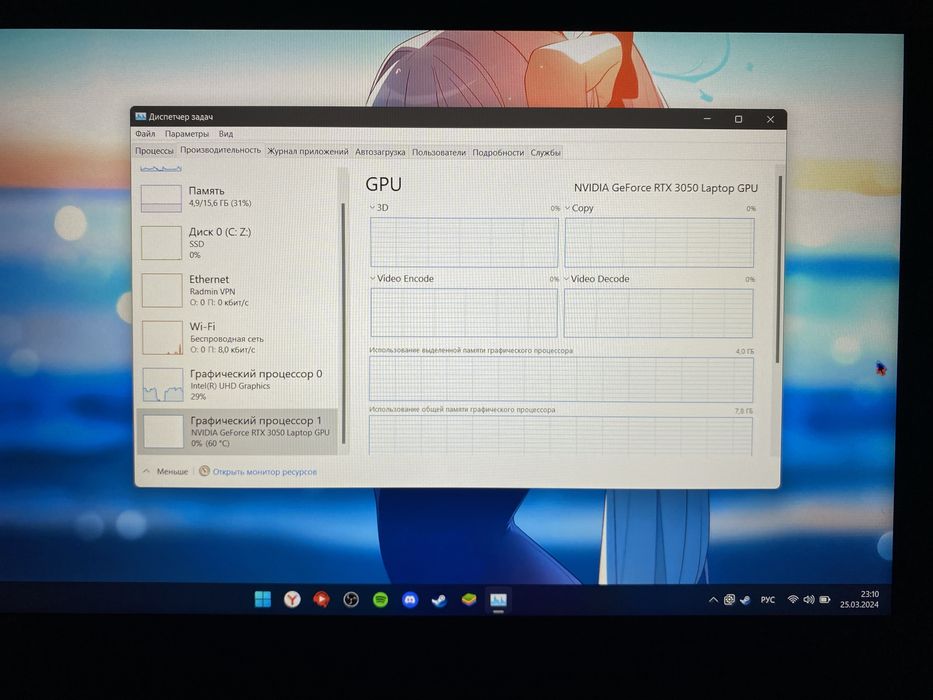Click the GPU panel vertical scrollbar

[x=777, y=268]
